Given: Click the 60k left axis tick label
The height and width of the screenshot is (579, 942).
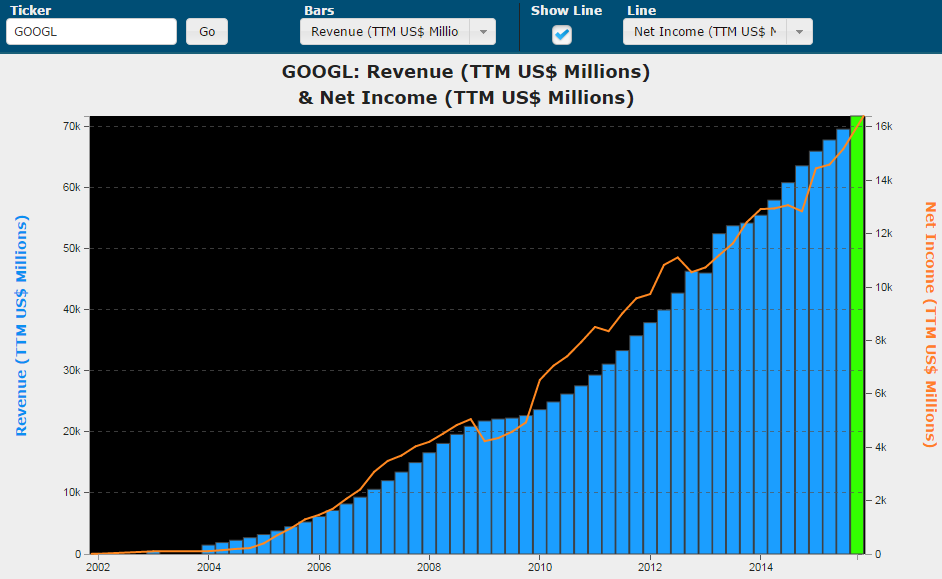Looking at the screenshot, I should pyautogui.click(x=71, y=187).
